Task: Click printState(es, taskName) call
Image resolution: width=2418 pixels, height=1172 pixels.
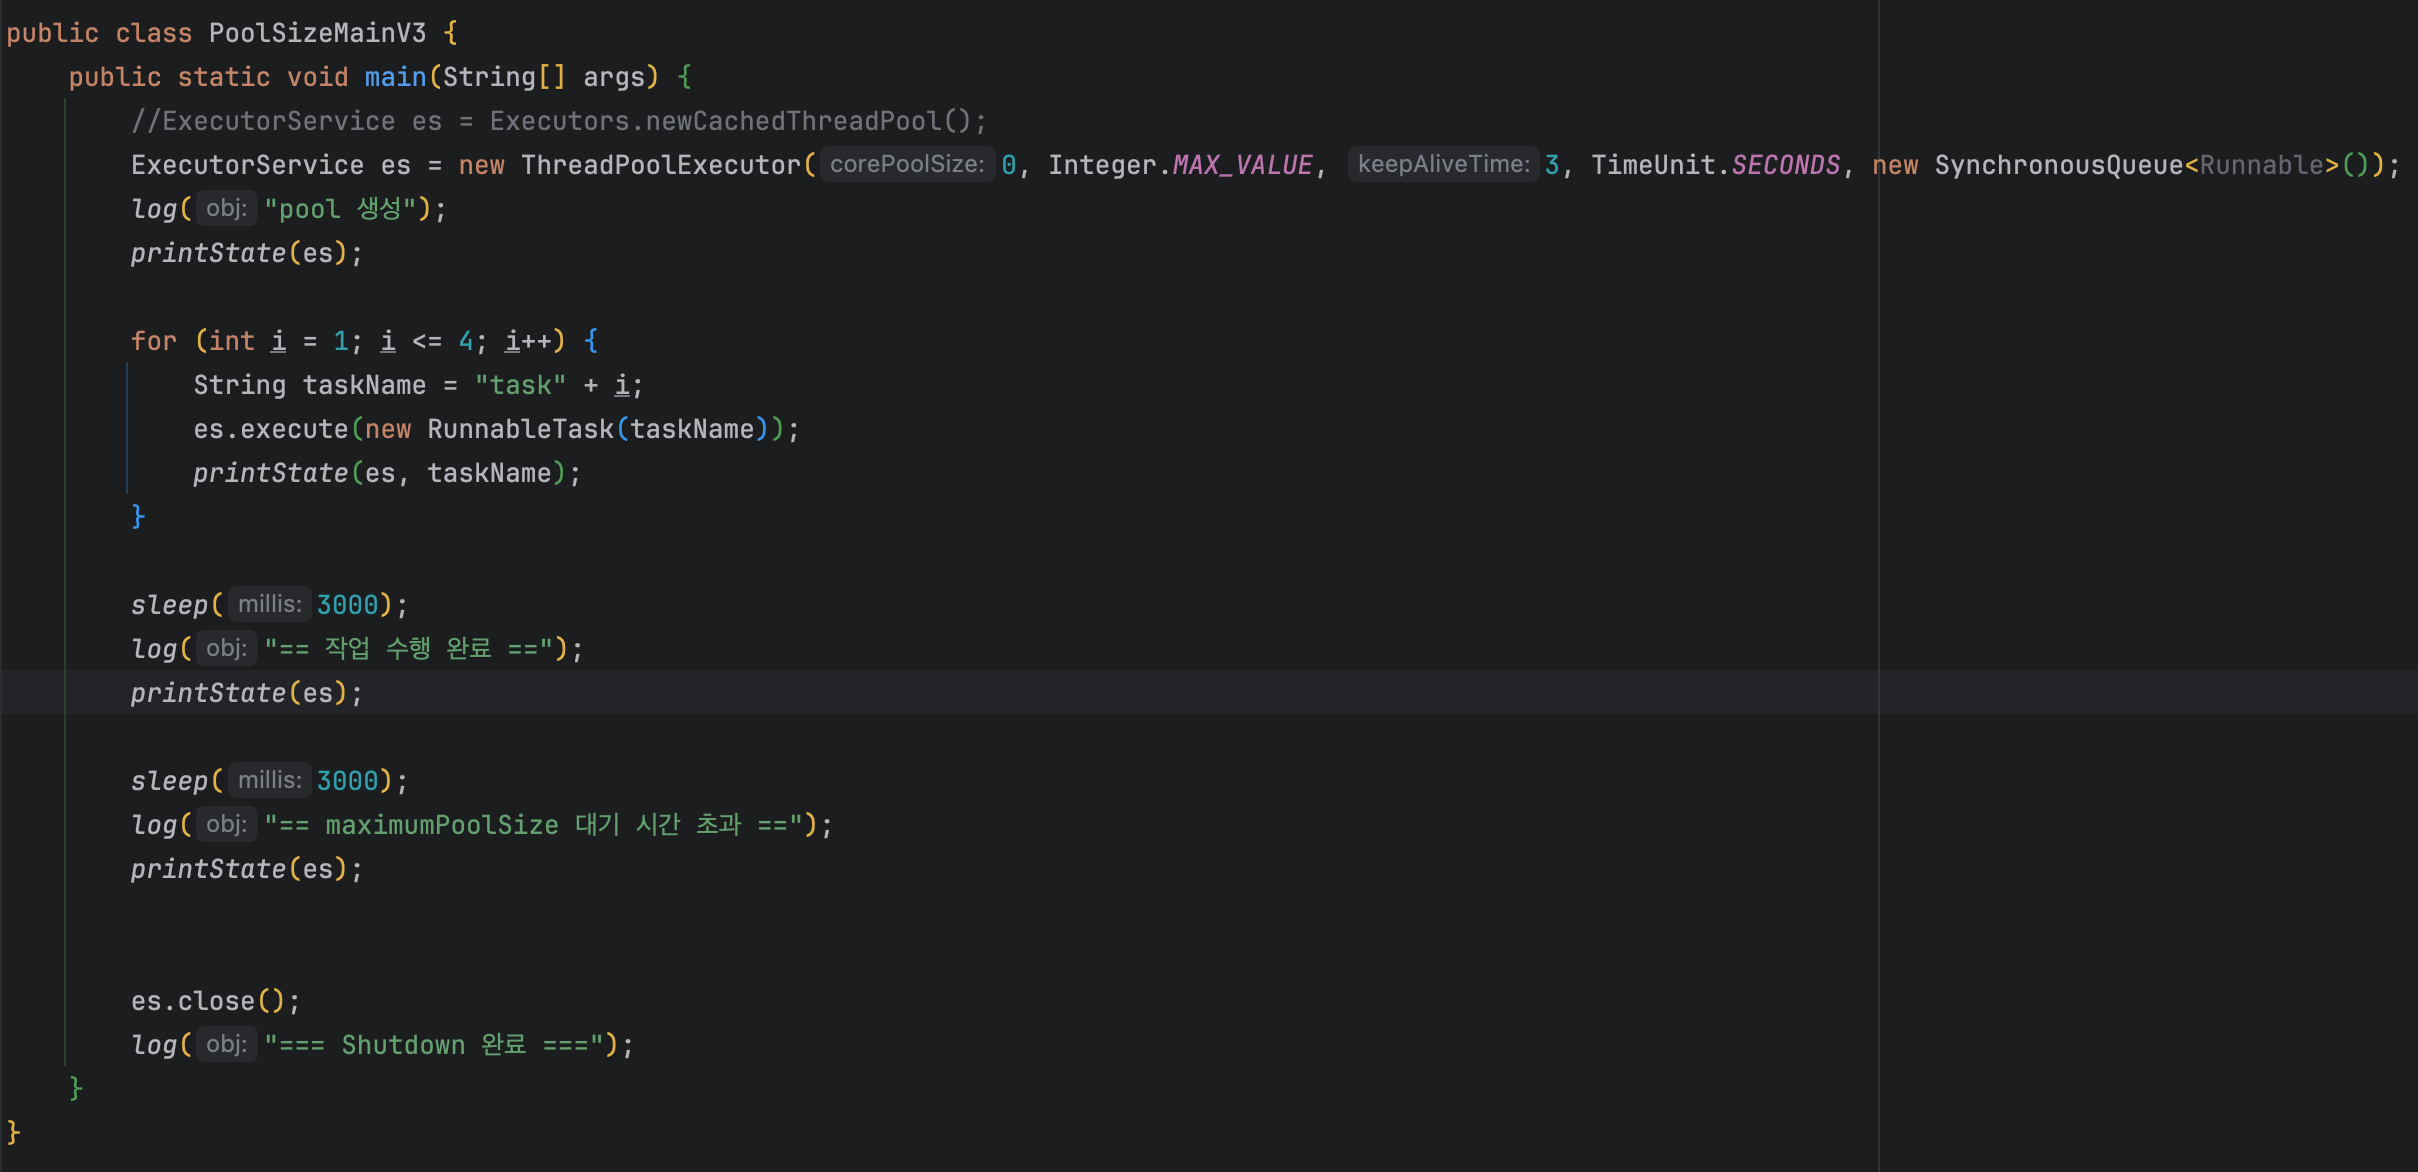Action: point(385,473)
